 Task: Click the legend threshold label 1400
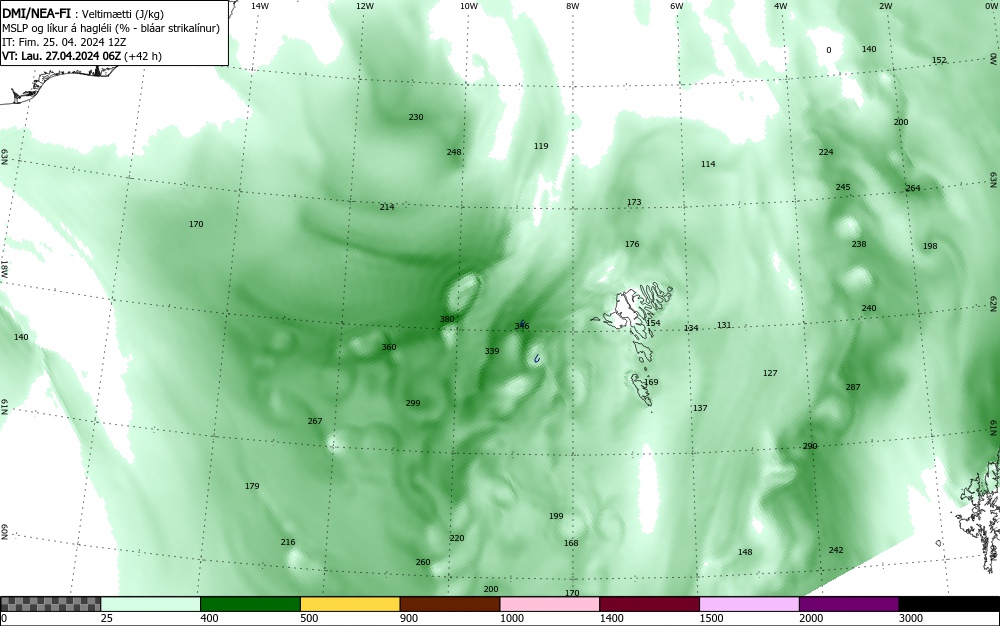point(612,618)
